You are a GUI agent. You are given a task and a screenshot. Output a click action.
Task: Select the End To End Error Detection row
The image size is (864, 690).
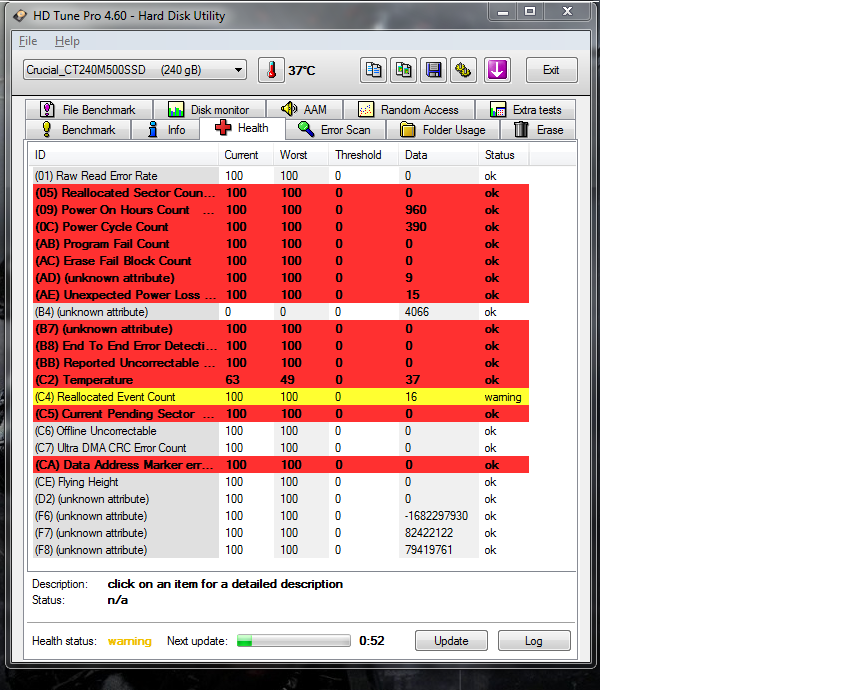[x=281, y=346]
